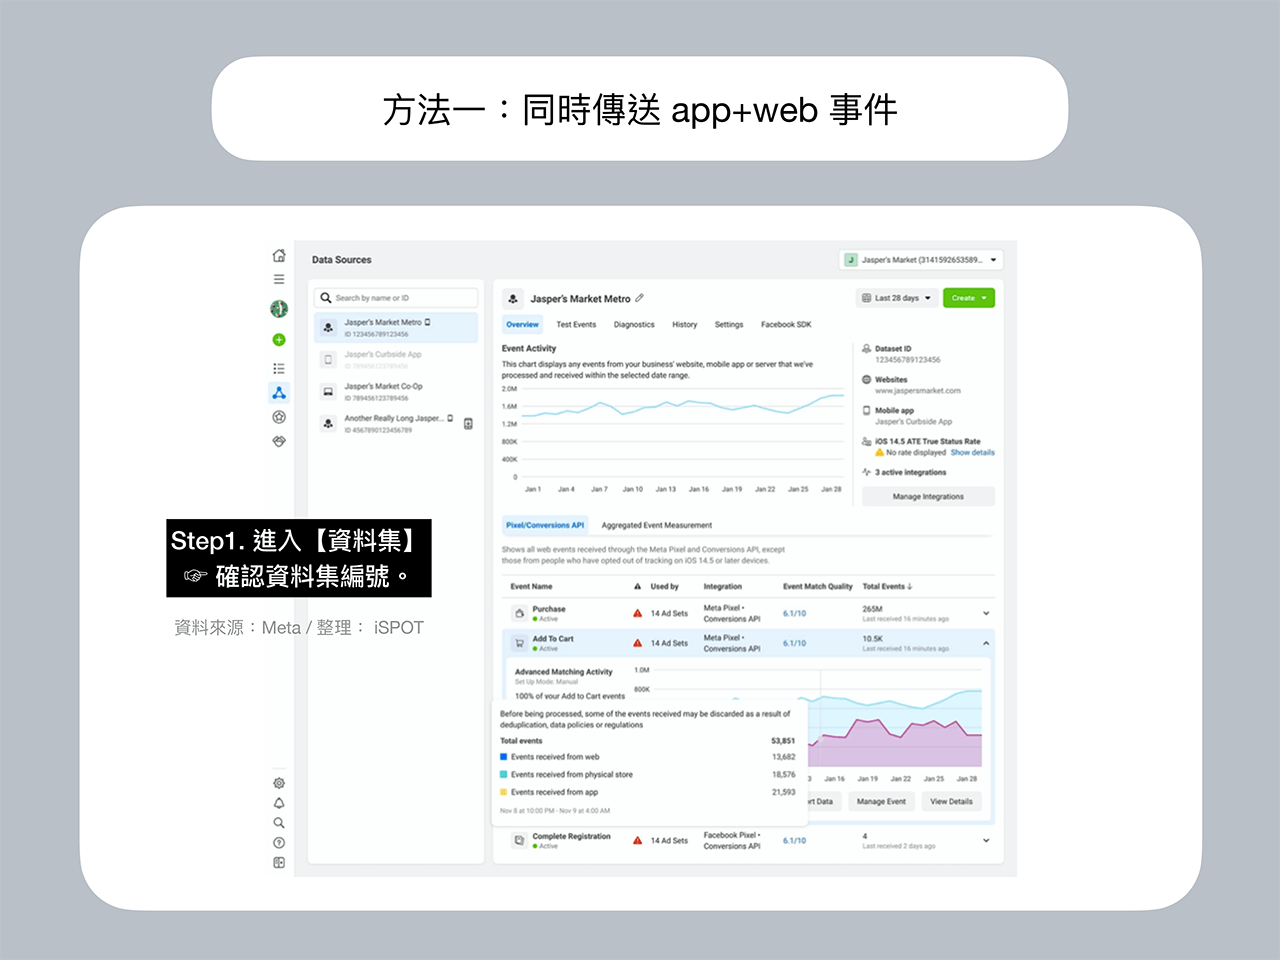Click the yellow Events received from app swatch
The image size is (1280, 960).
coord(504,792)
